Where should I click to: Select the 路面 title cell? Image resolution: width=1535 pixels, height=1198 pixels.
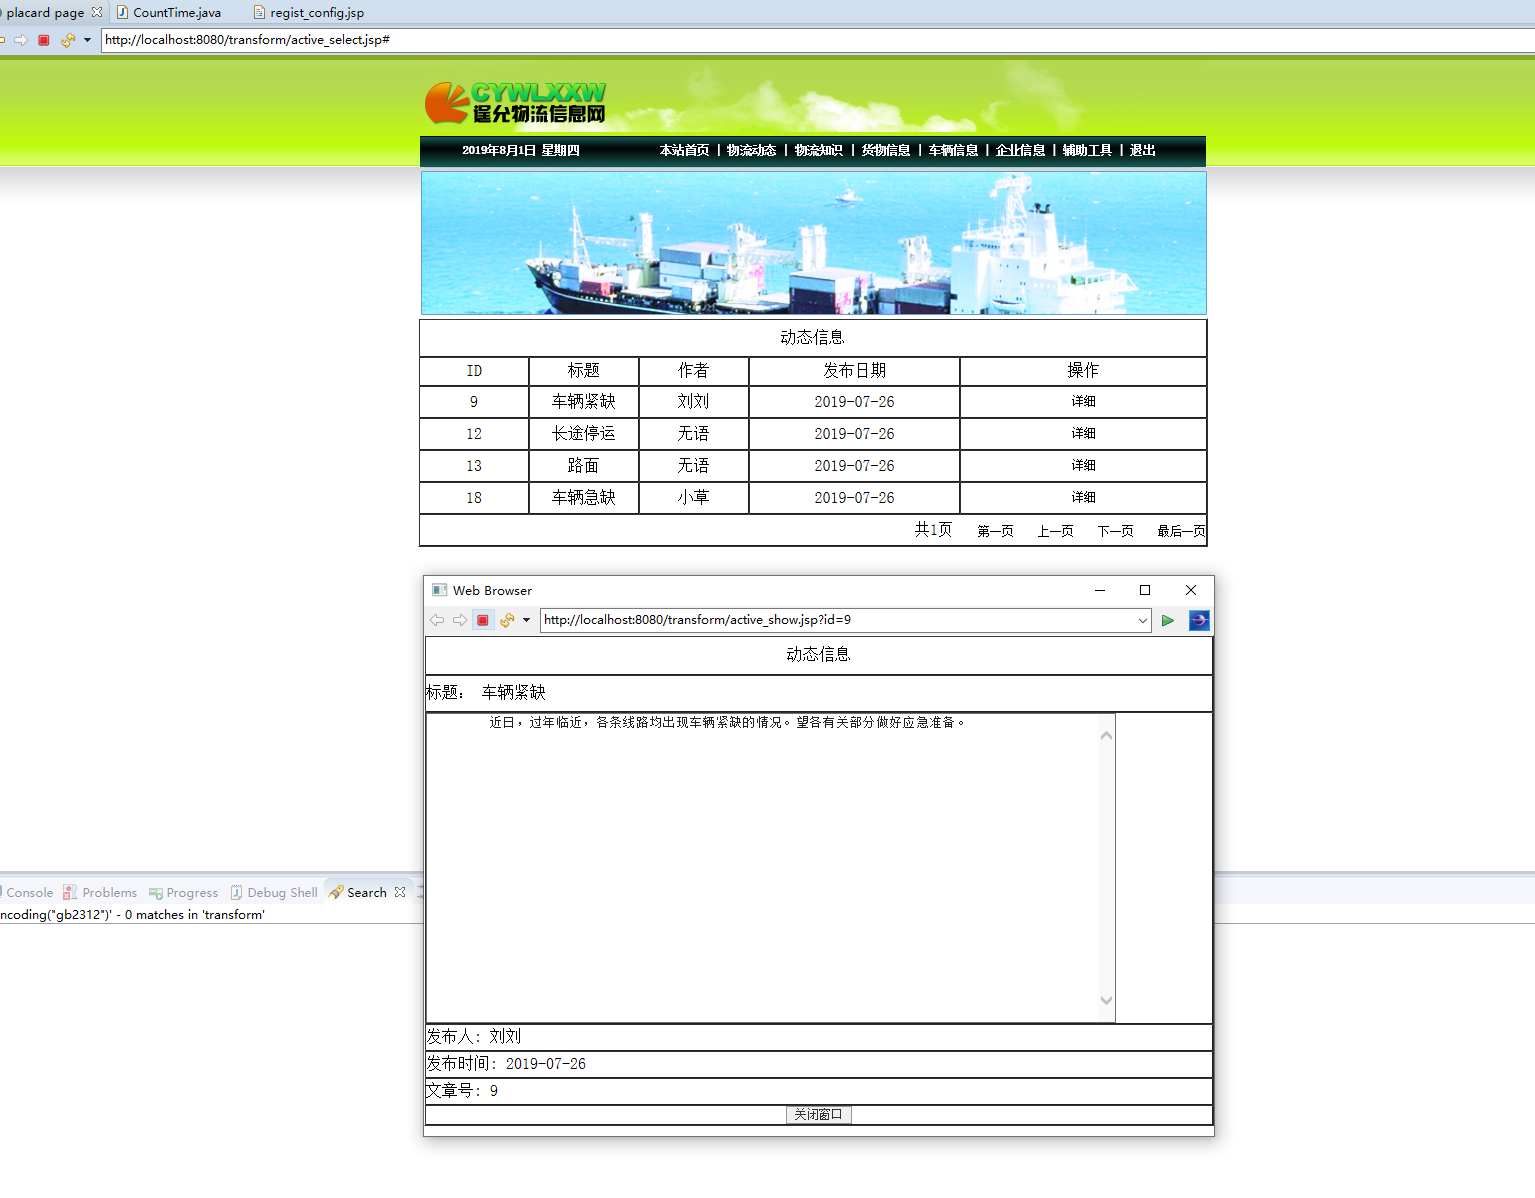point(584,465)
